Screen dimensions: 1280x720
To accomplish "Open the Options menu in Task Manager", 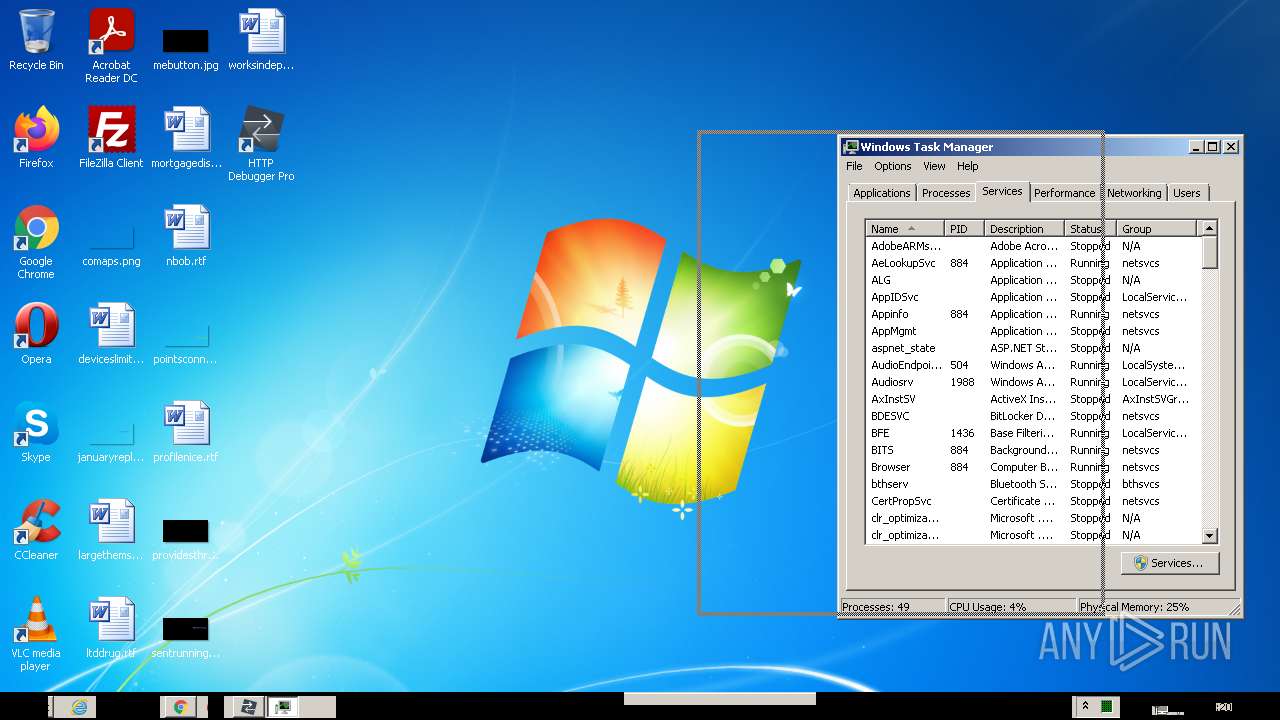I will click(x=893, y=166).
